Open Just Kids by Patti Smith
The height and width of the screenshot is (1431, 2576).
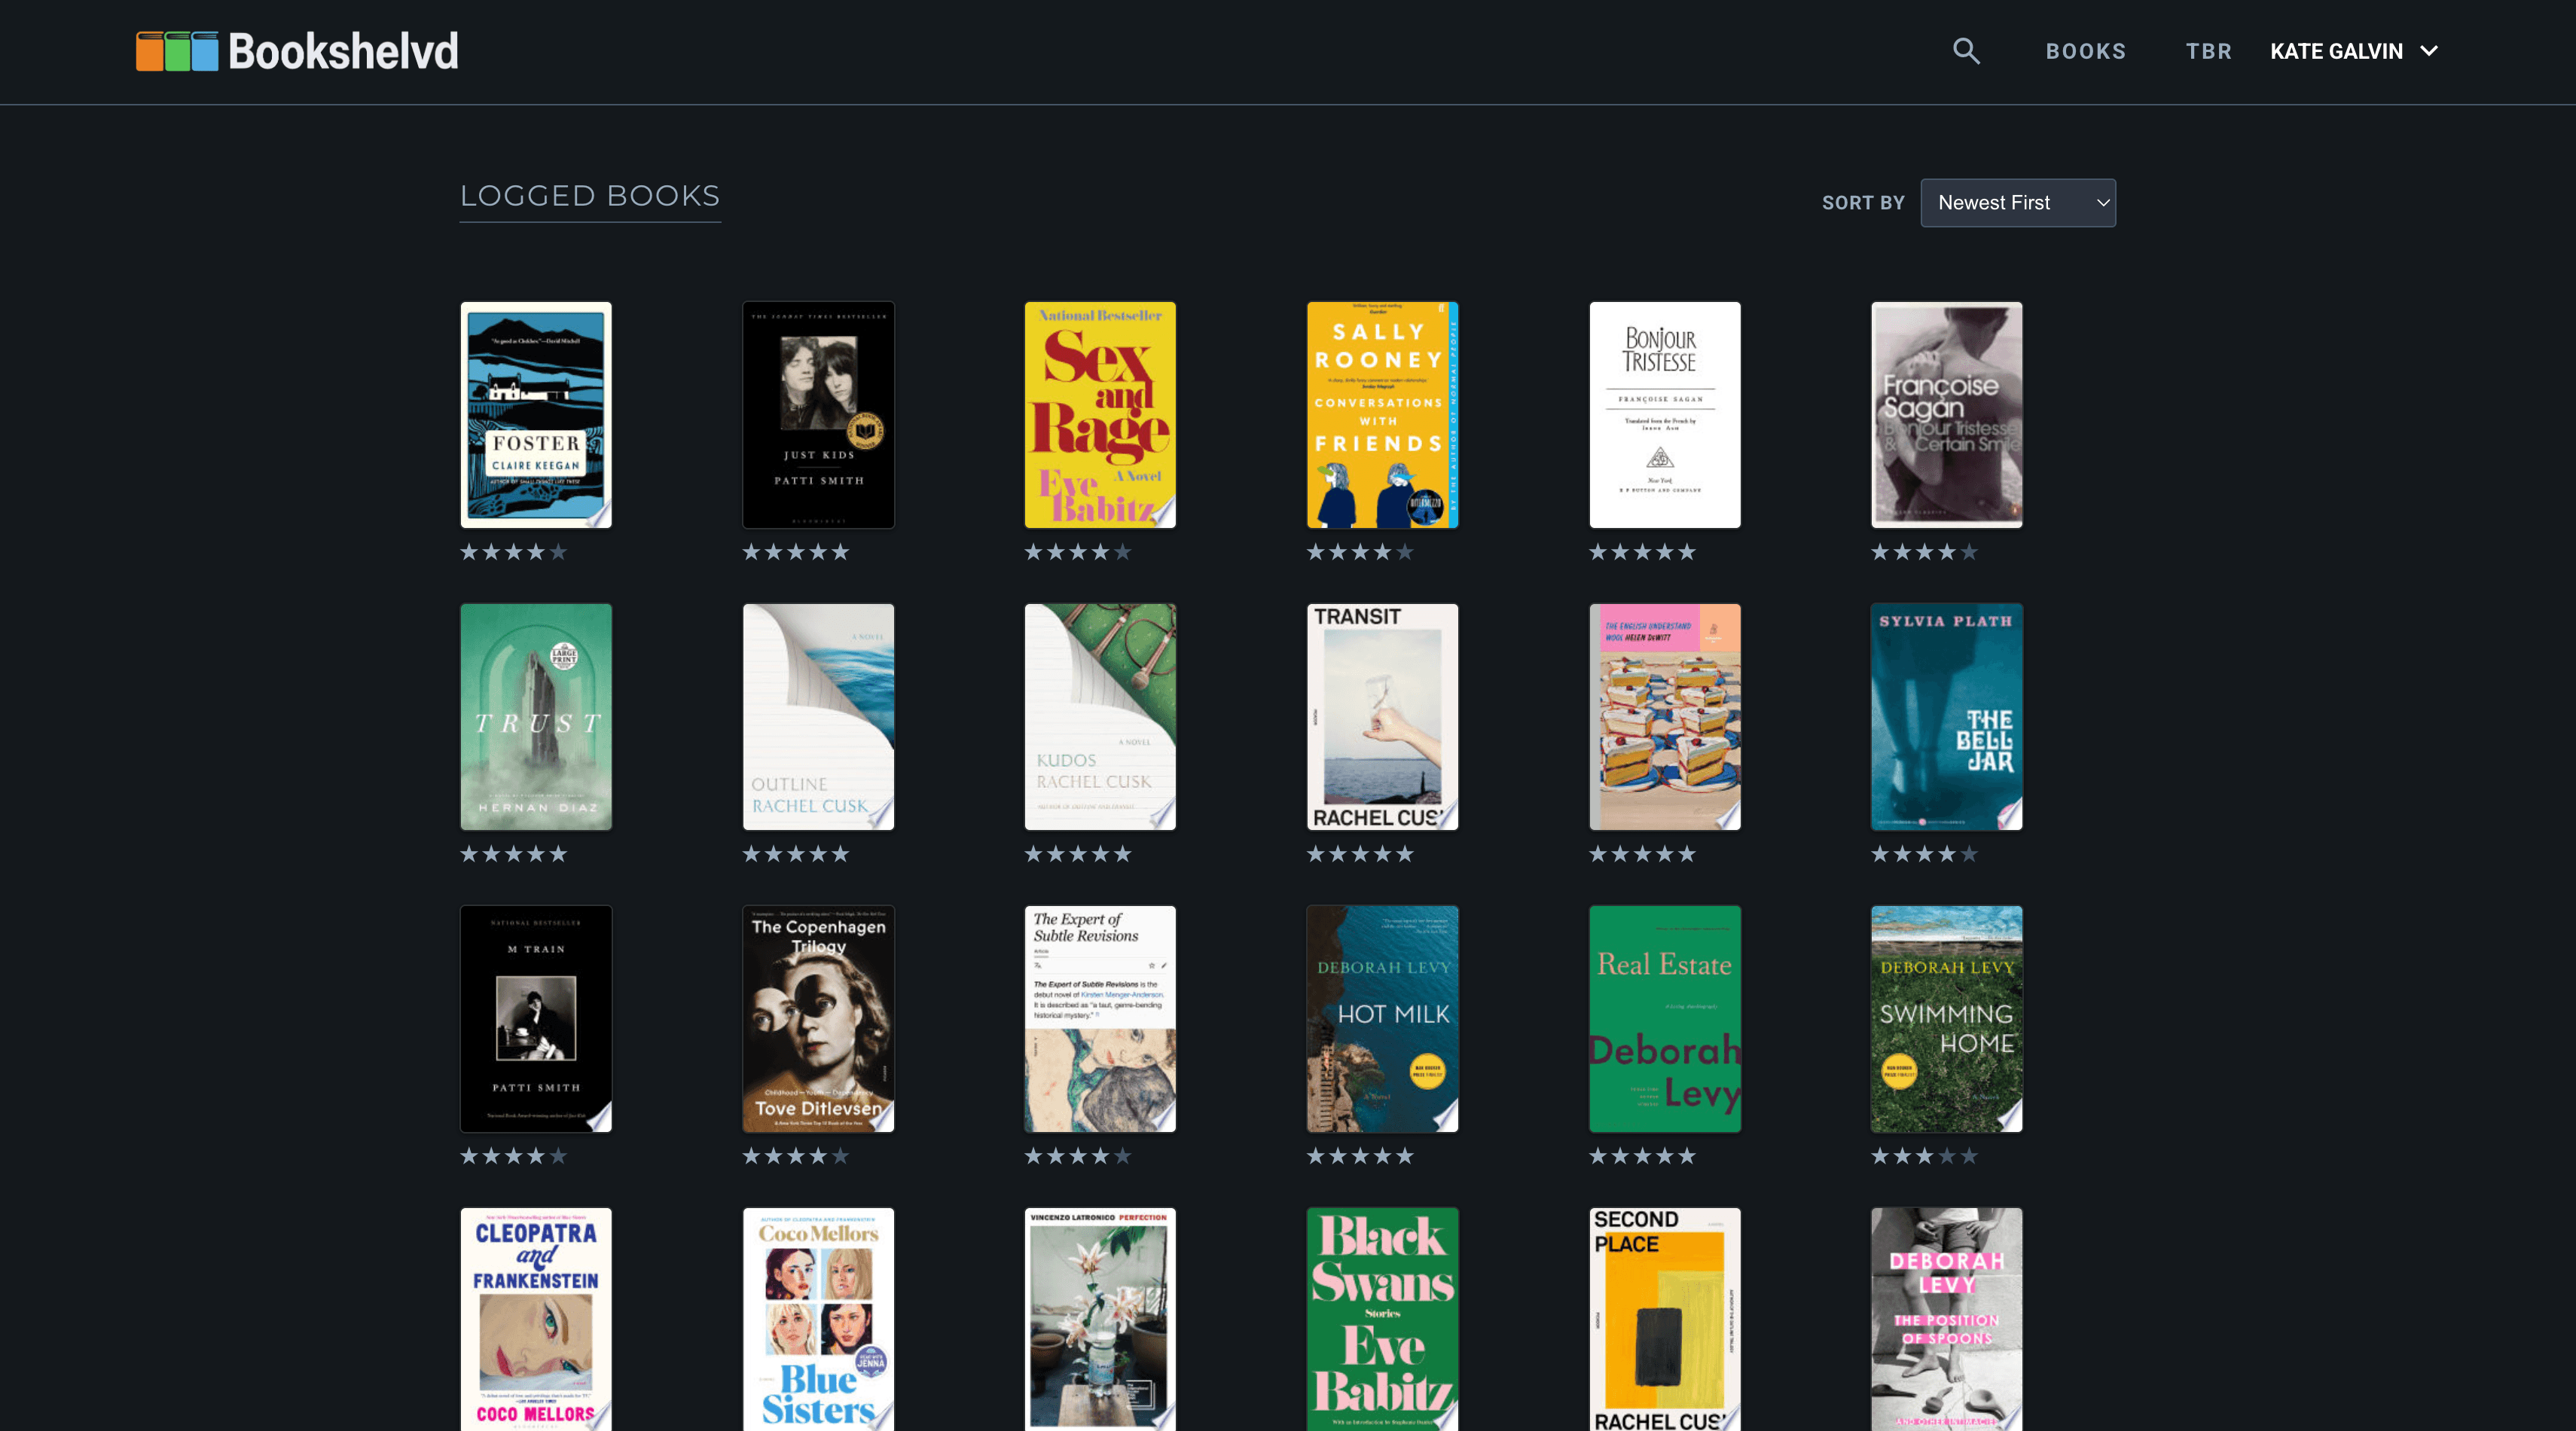[818, 415]
